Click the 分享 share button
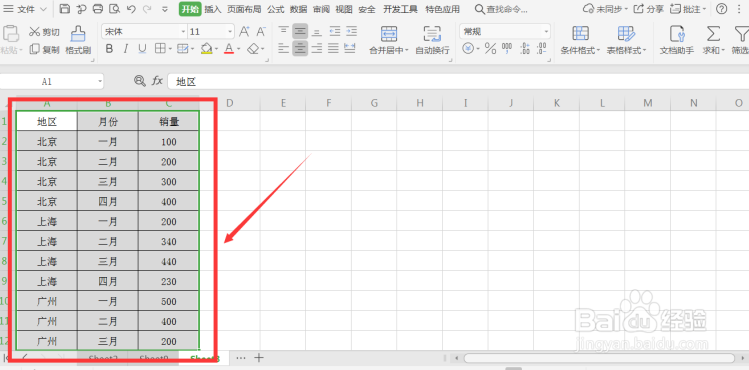Image resolution: width=749 pixels, height=370 pixels. pyautogui.click(x=648, y=9)
